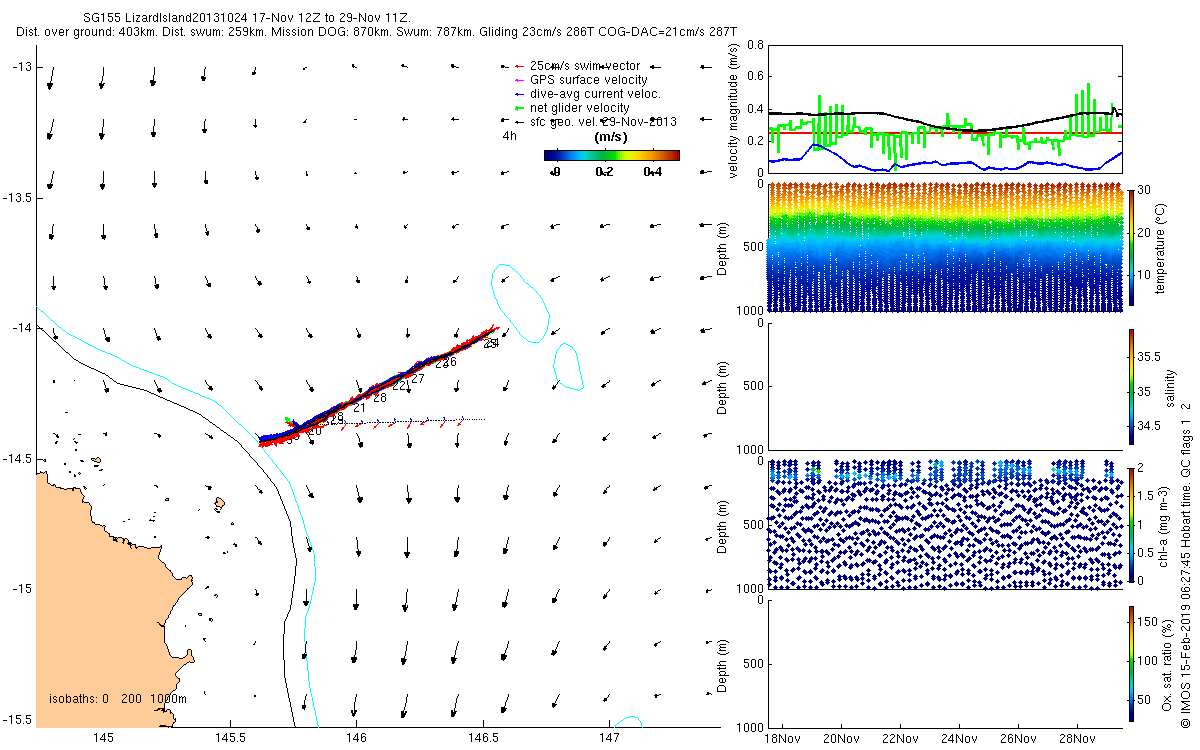Click inside the velocity magnitude time-series plot
Screen dimensions: 1200x750
coord(945,108)
